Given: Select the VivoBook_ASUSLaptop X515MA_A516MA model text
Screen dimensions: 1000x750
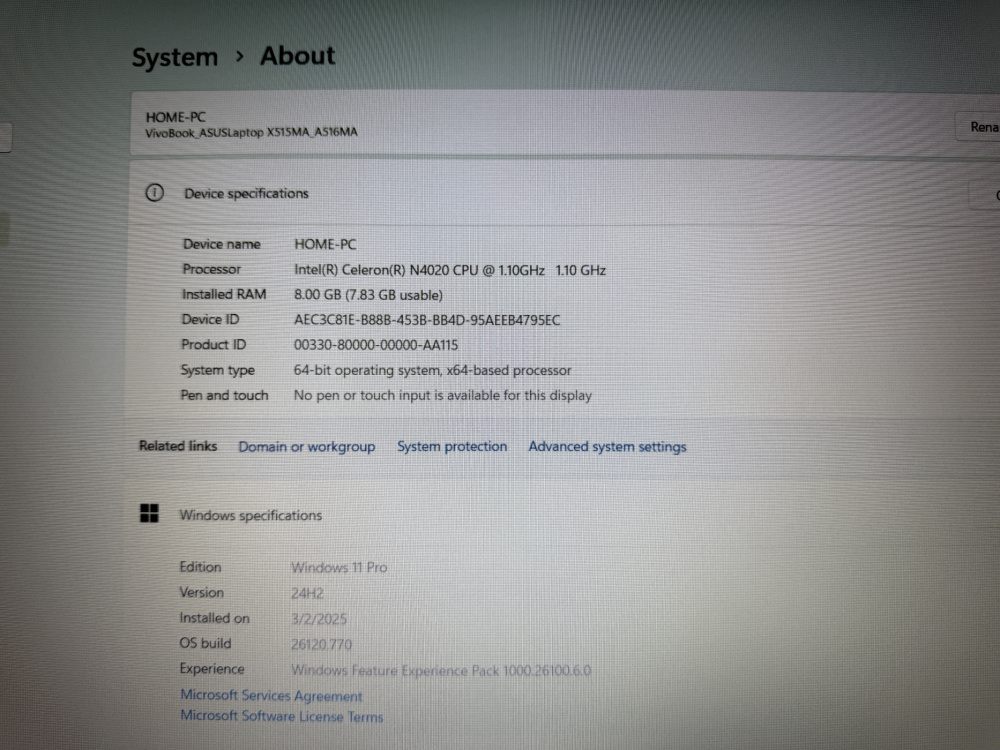Looking at the screenshot, I should coord(251,133).
